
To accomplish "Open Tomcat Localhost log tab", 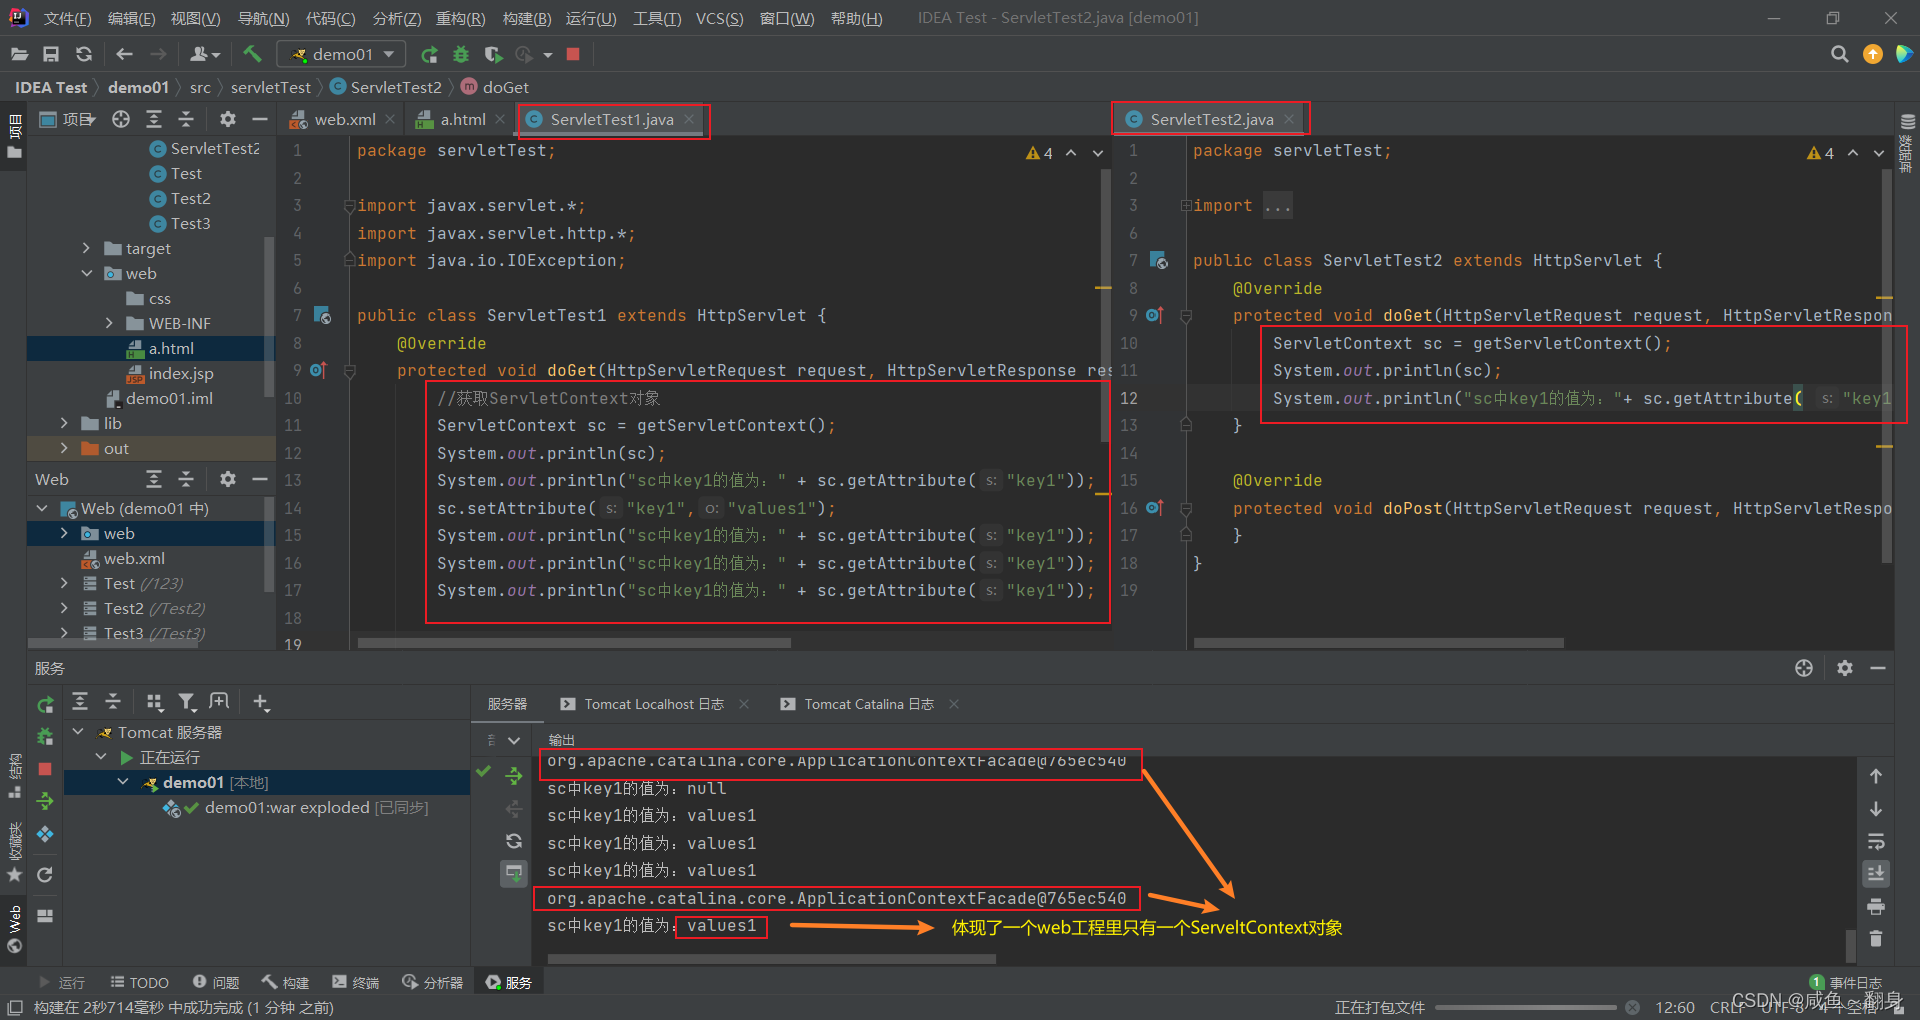I will pyautogui.click(x=654, y=704).
